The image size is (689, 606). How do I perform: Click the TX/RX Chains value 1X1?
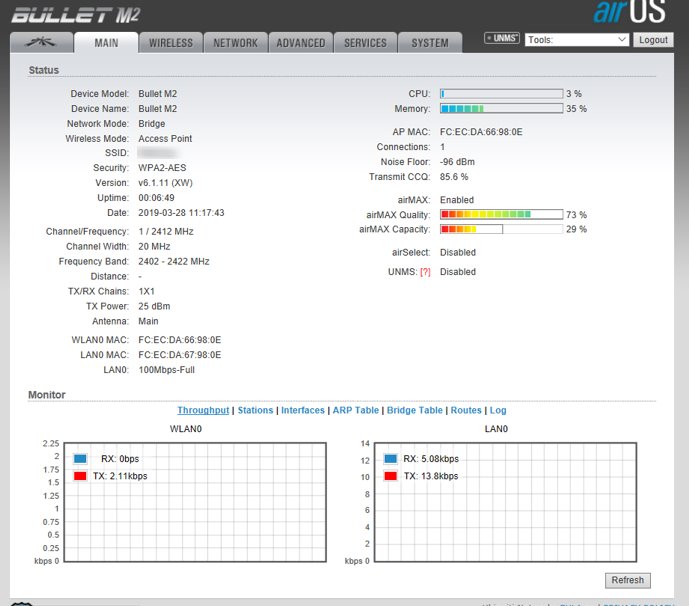(x=146, y=291)
